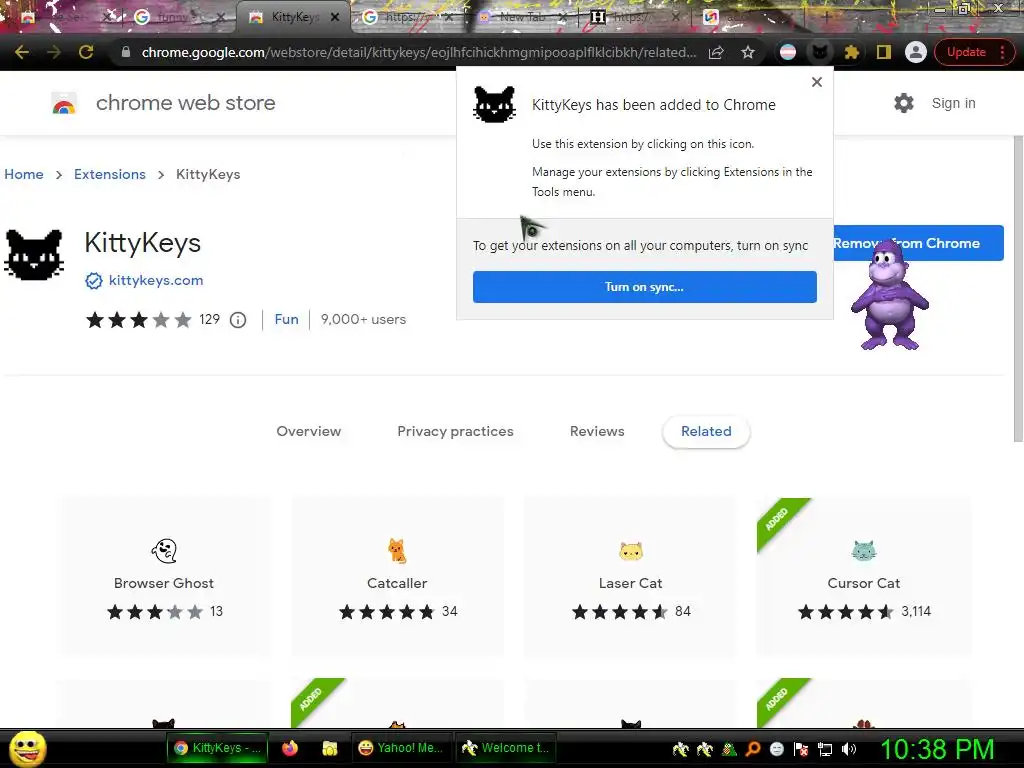The height and width of the screenshot is (768, 1024).
Task: Click the 9,000+ users text
Action: (363, 319)
